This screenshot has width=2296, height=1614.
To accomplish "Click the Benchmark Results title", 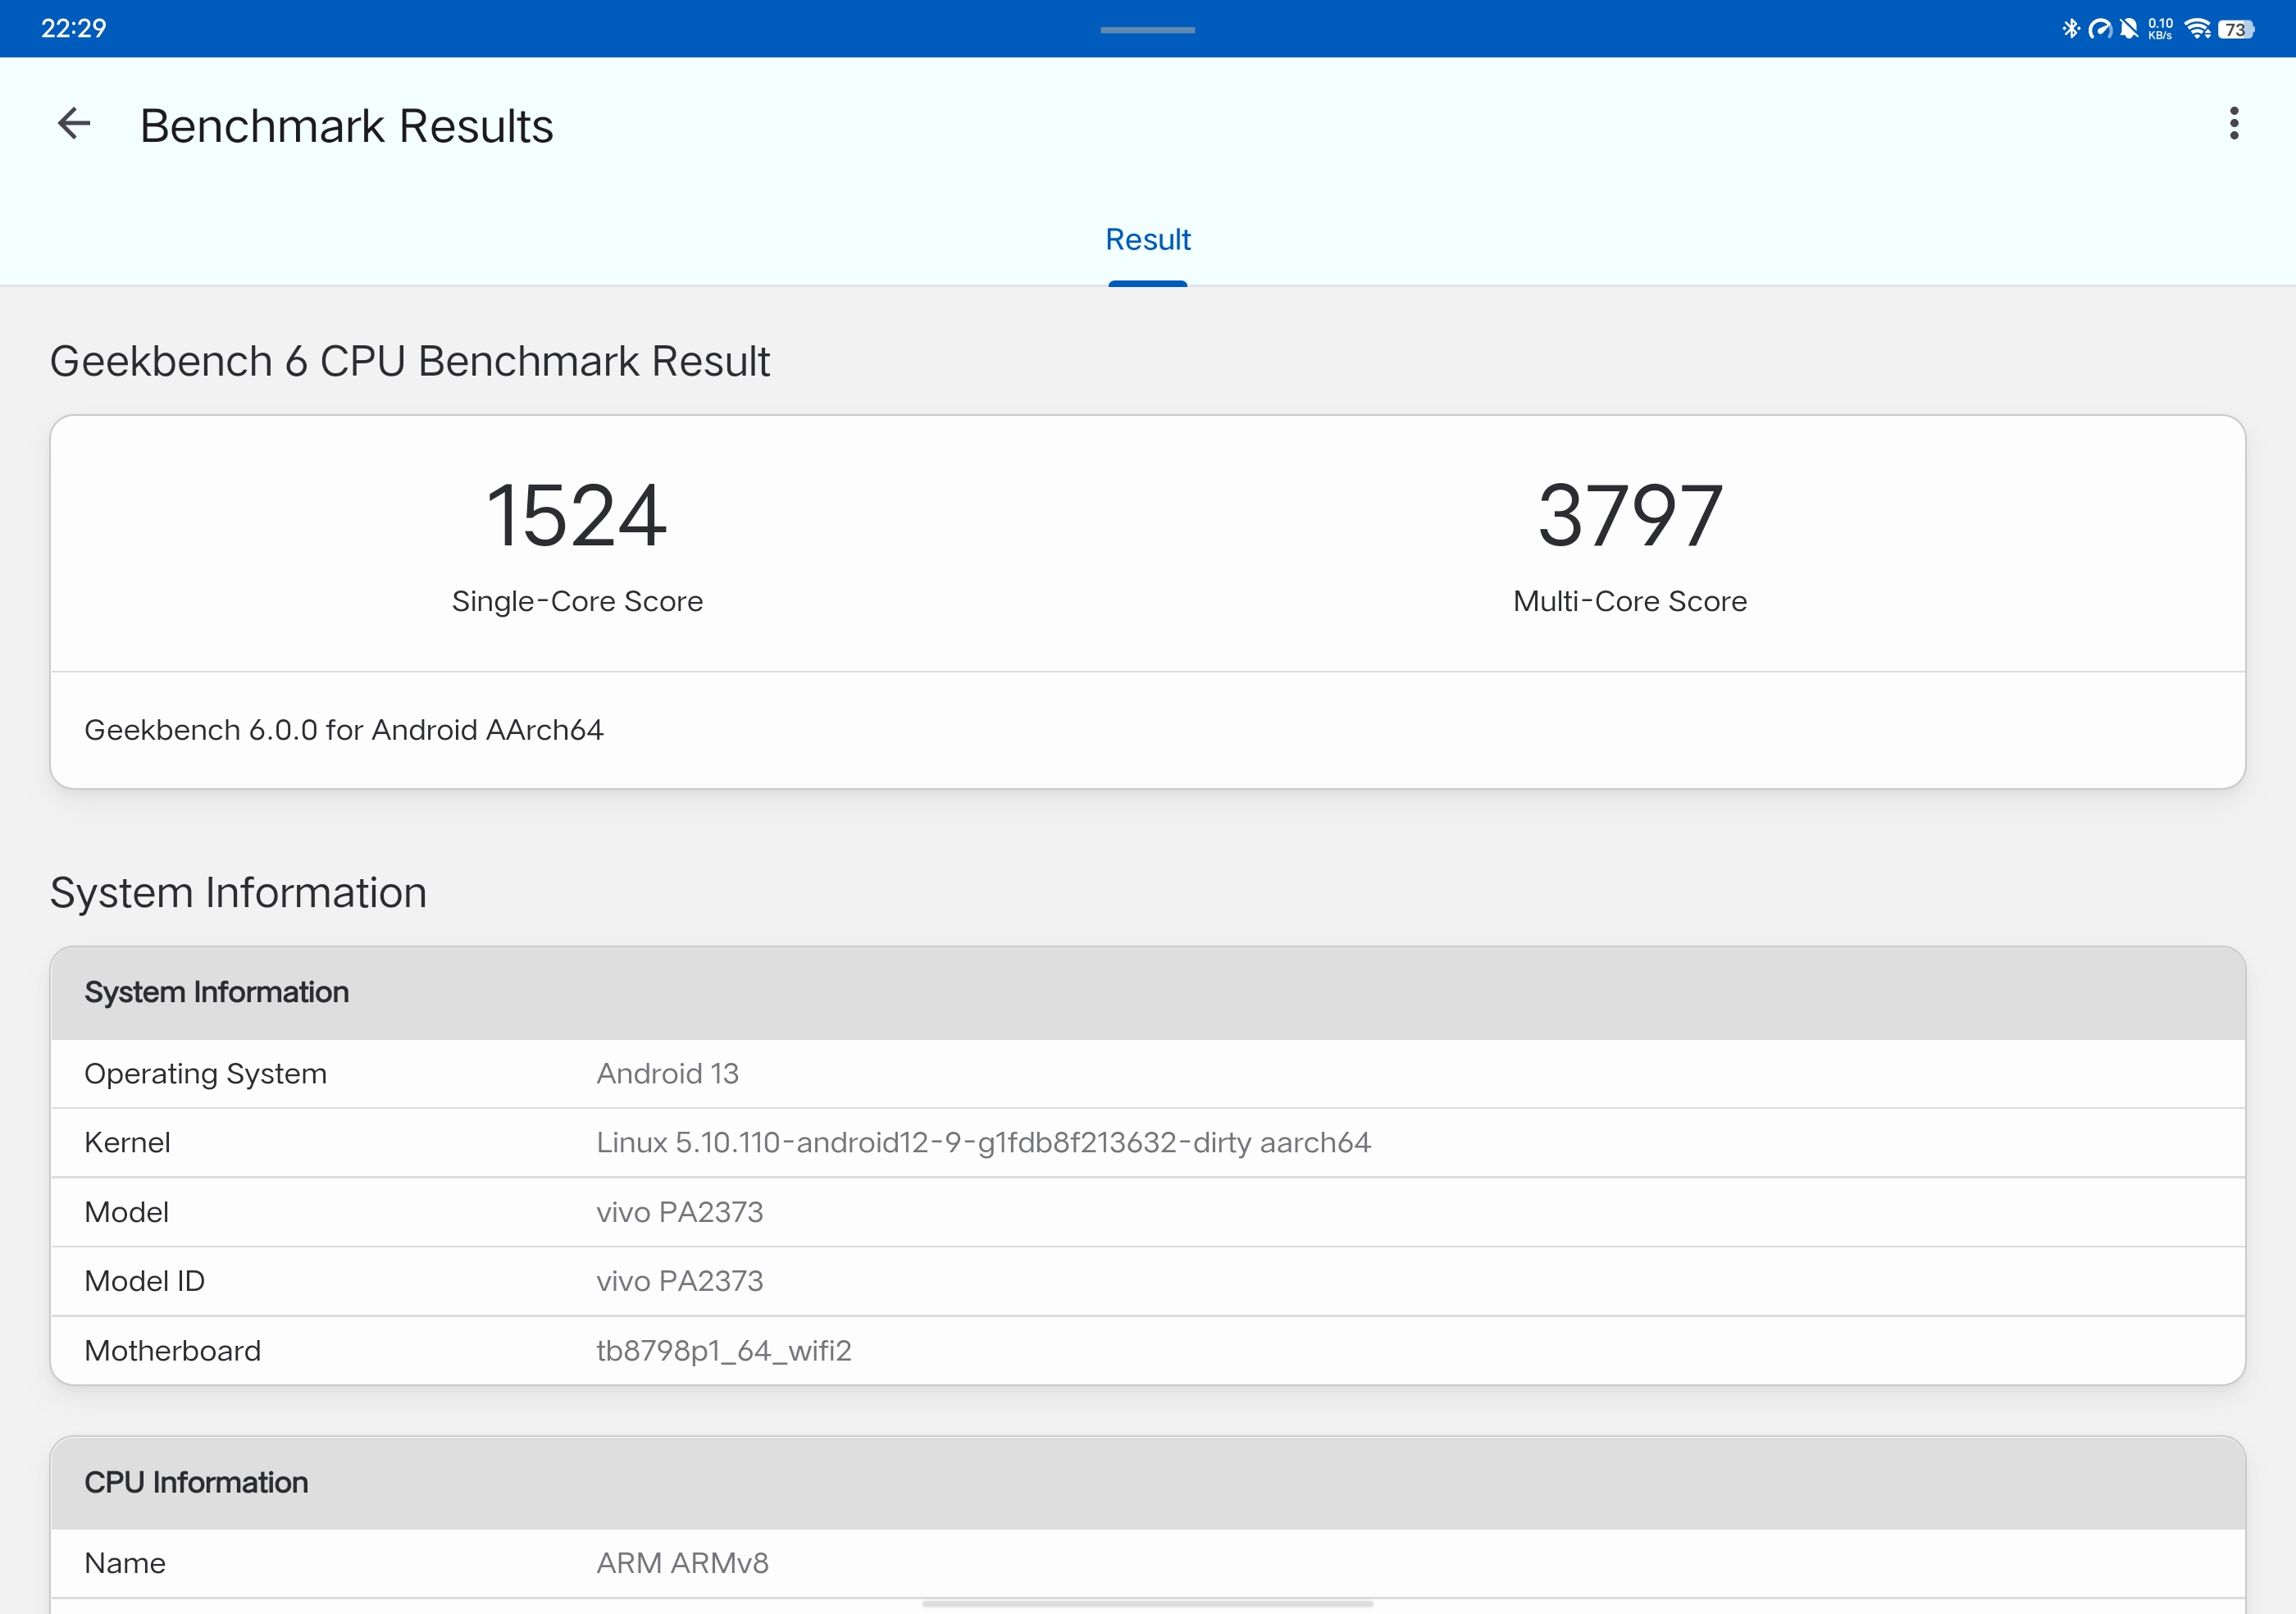I will pyautogui.click(x=346, y=126).
